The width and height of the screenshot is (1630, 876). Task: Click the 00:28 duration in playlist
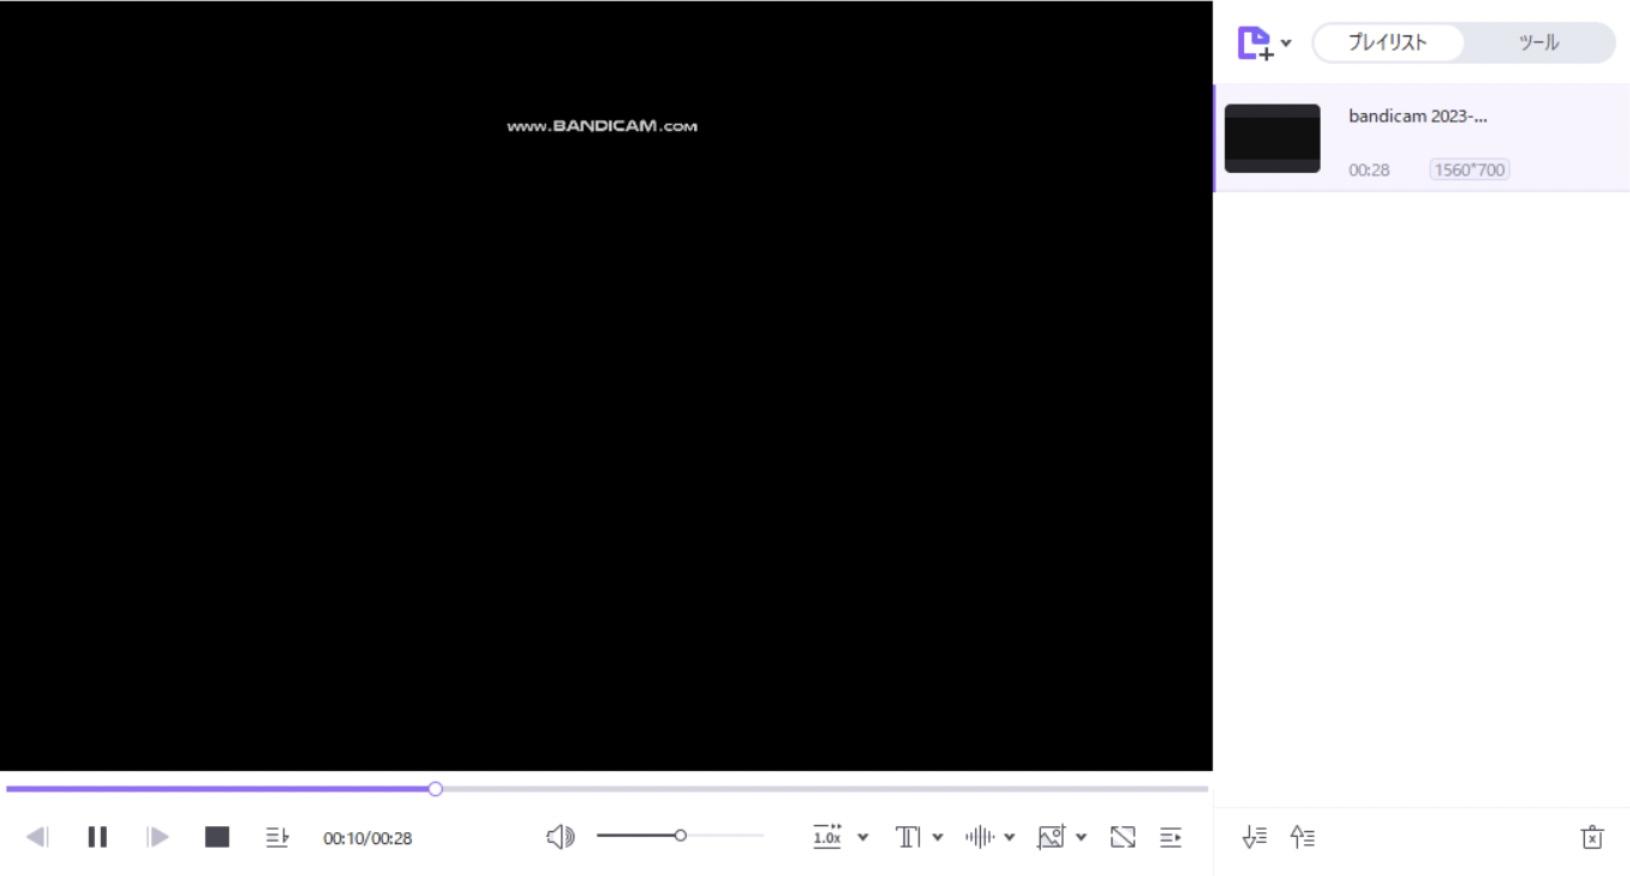click(1369, 170)
